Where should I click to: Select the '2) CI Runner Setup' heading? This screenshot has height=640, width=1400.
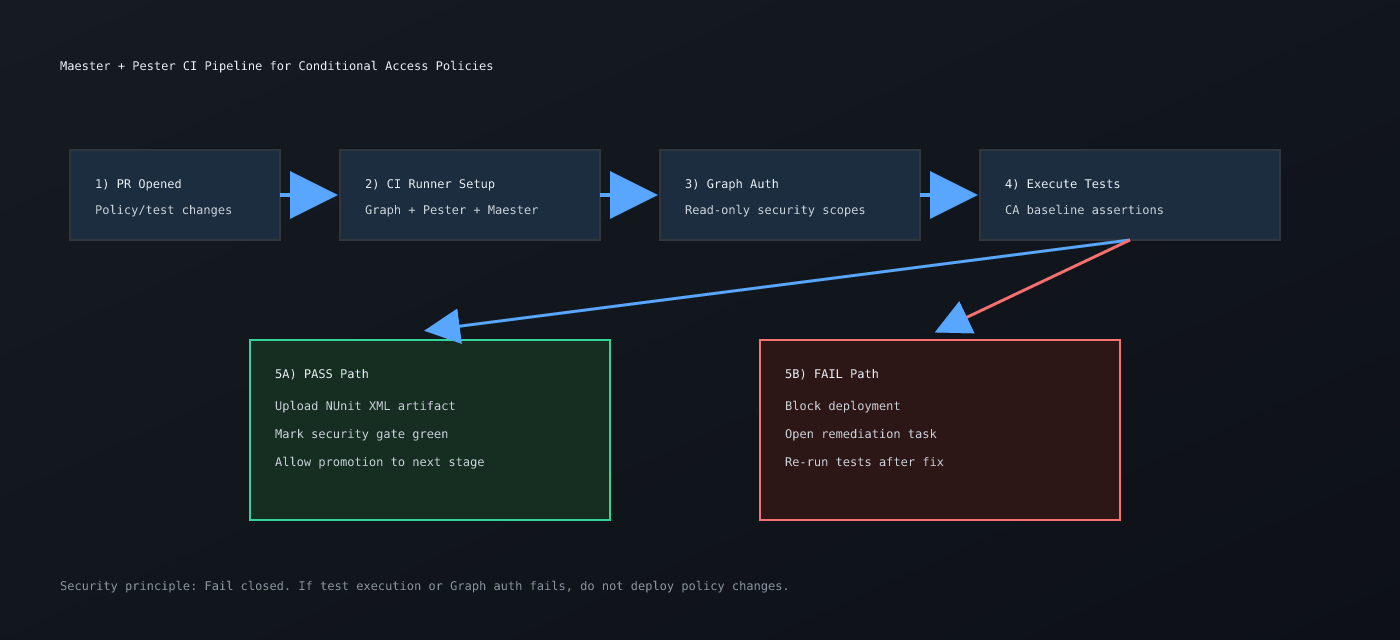point(430,184)
